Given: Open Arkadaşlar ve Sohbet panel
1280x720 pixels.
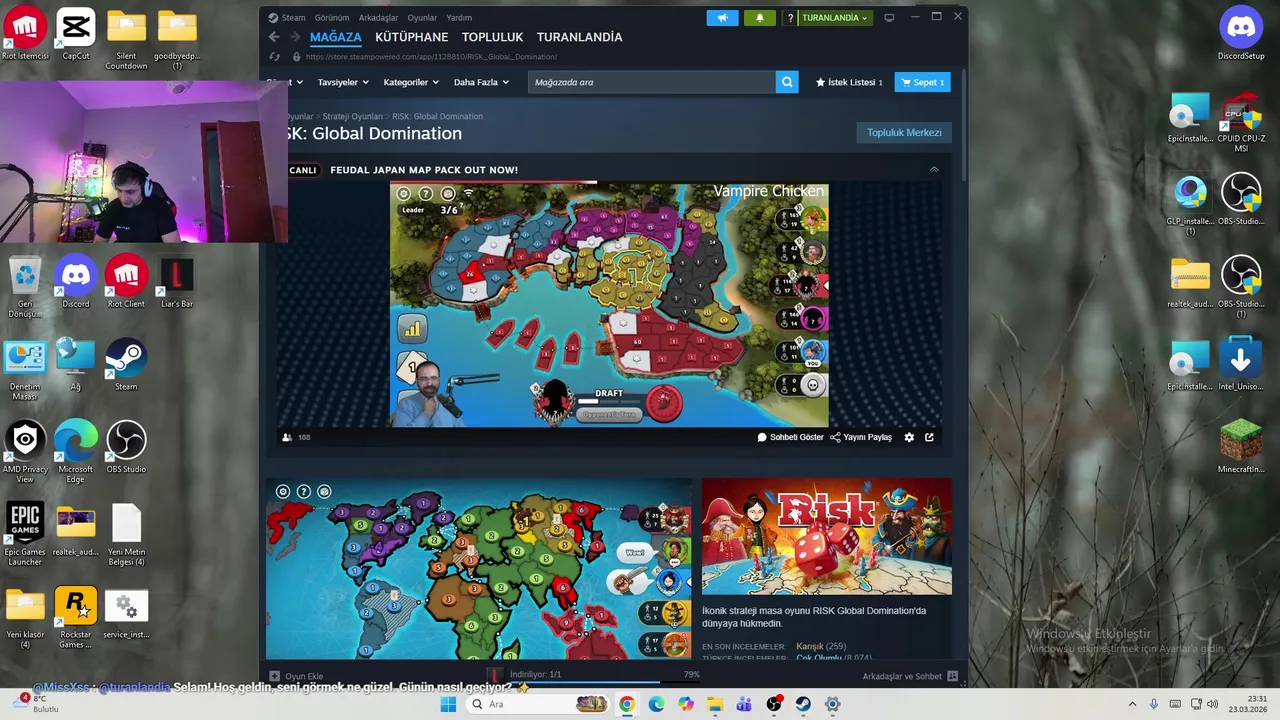Looking at the screenshot, I should click(x=910, y=676).
